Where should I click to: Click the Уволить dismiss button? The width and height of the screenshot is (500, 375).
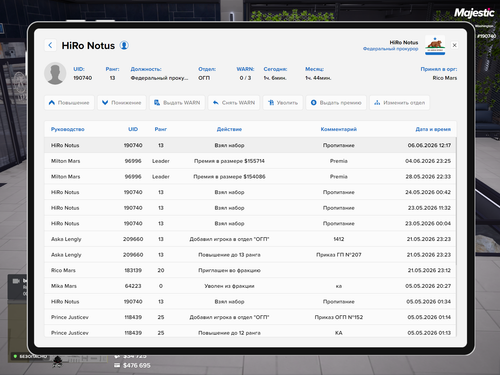(283, 103)
